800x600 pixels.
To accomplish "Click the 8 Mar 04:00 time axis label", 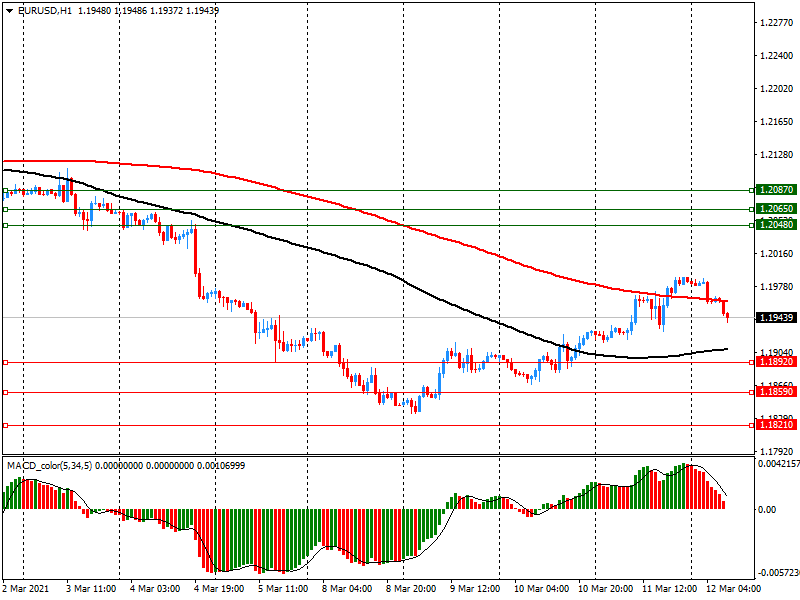I will [x=347, y=589].
